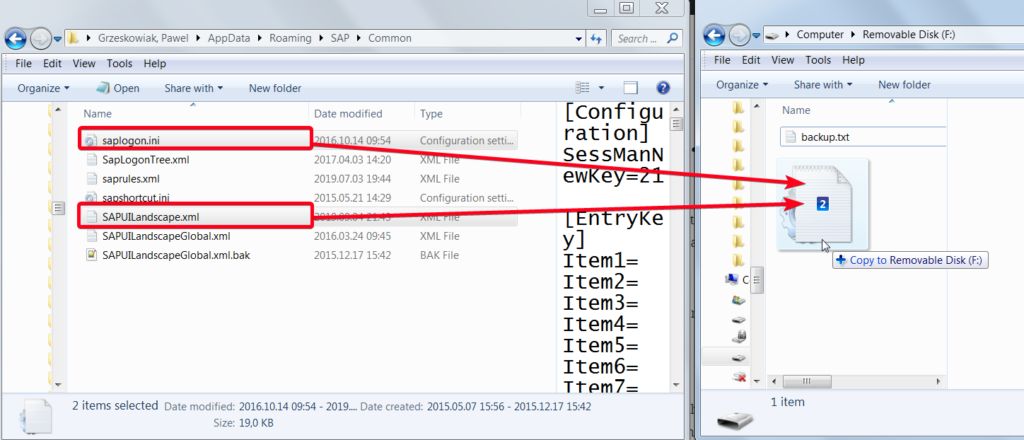This screenshot has width=1024, height=440.
Task: Sort by Name column in SAP Common window
Action: pyautogui.click(x=98, y=114)
